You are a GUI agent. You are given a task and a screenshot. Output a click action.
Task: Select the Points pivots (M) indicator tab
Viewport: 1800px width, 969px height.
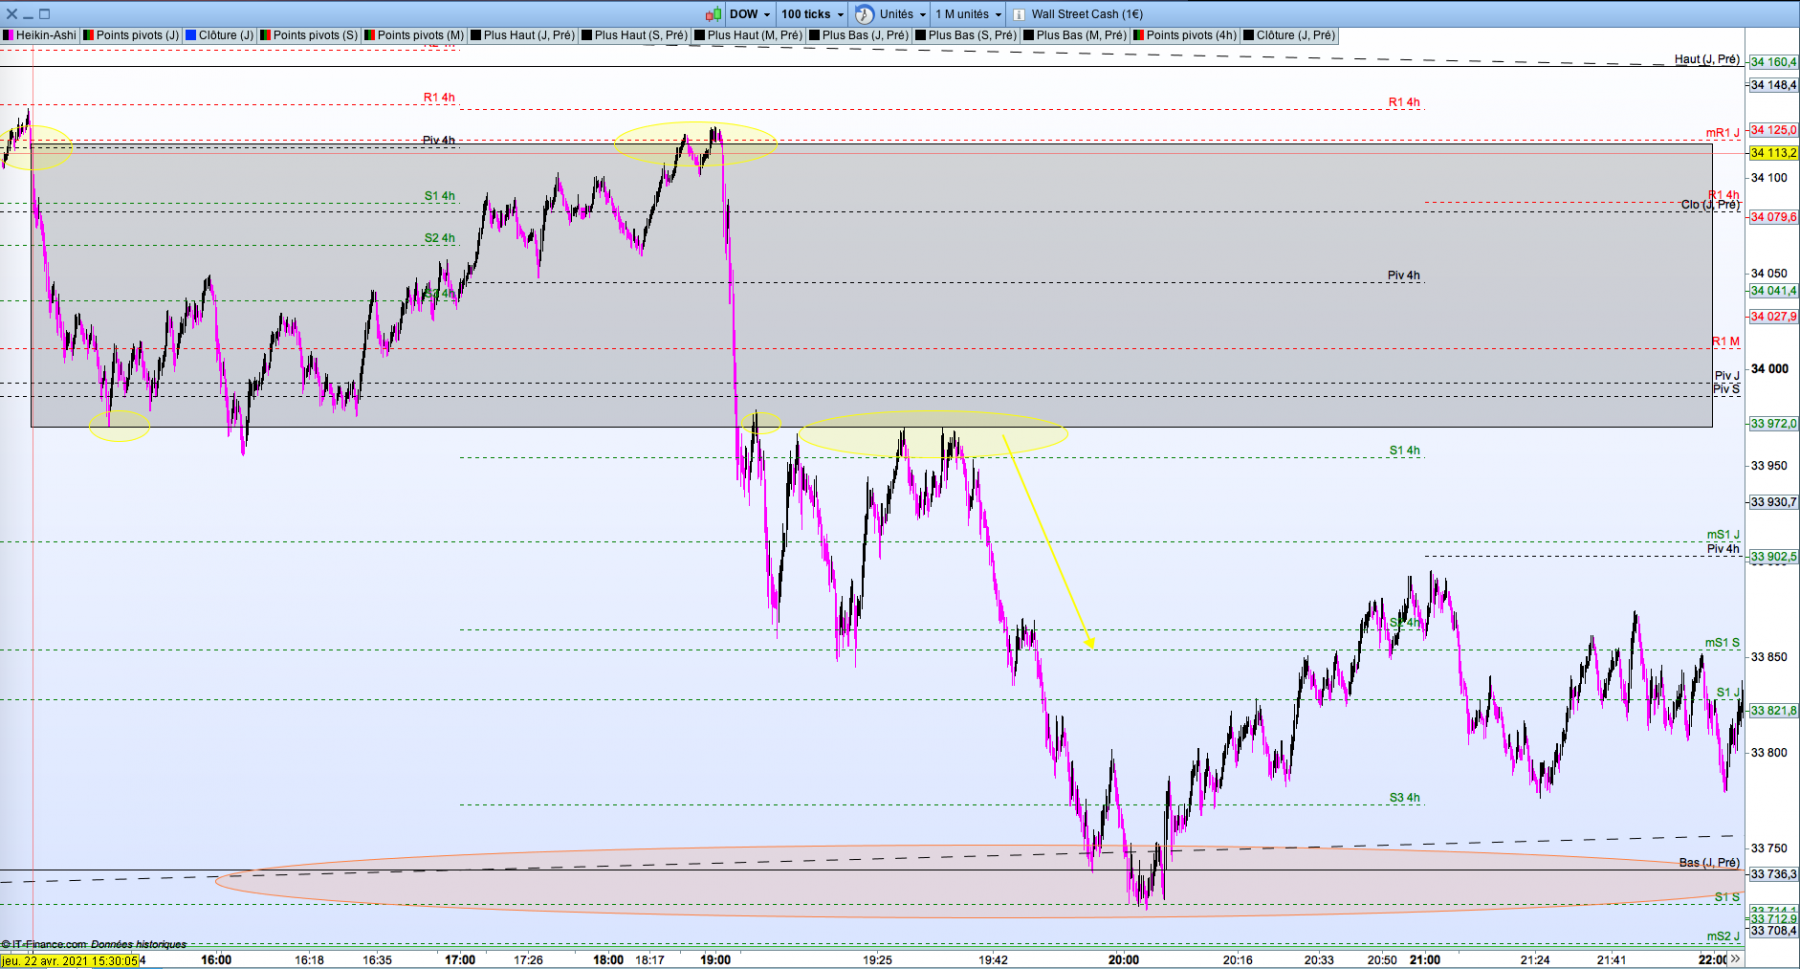click(x=414, y=35)
